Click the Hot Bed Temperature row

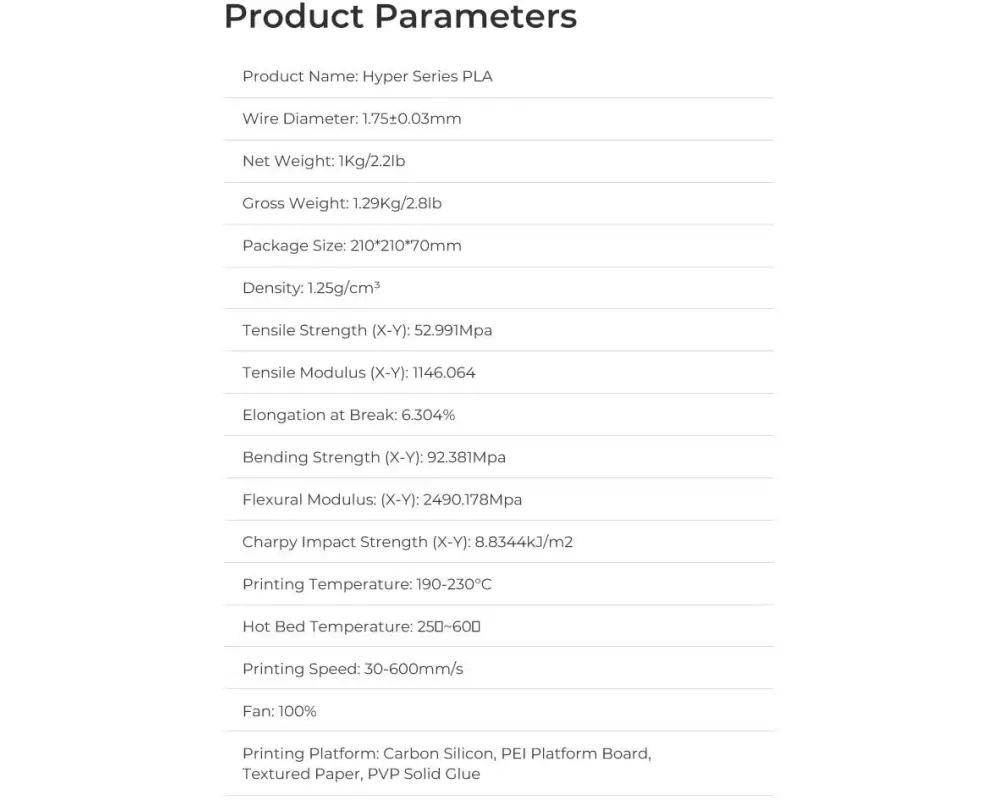[362, 627]
